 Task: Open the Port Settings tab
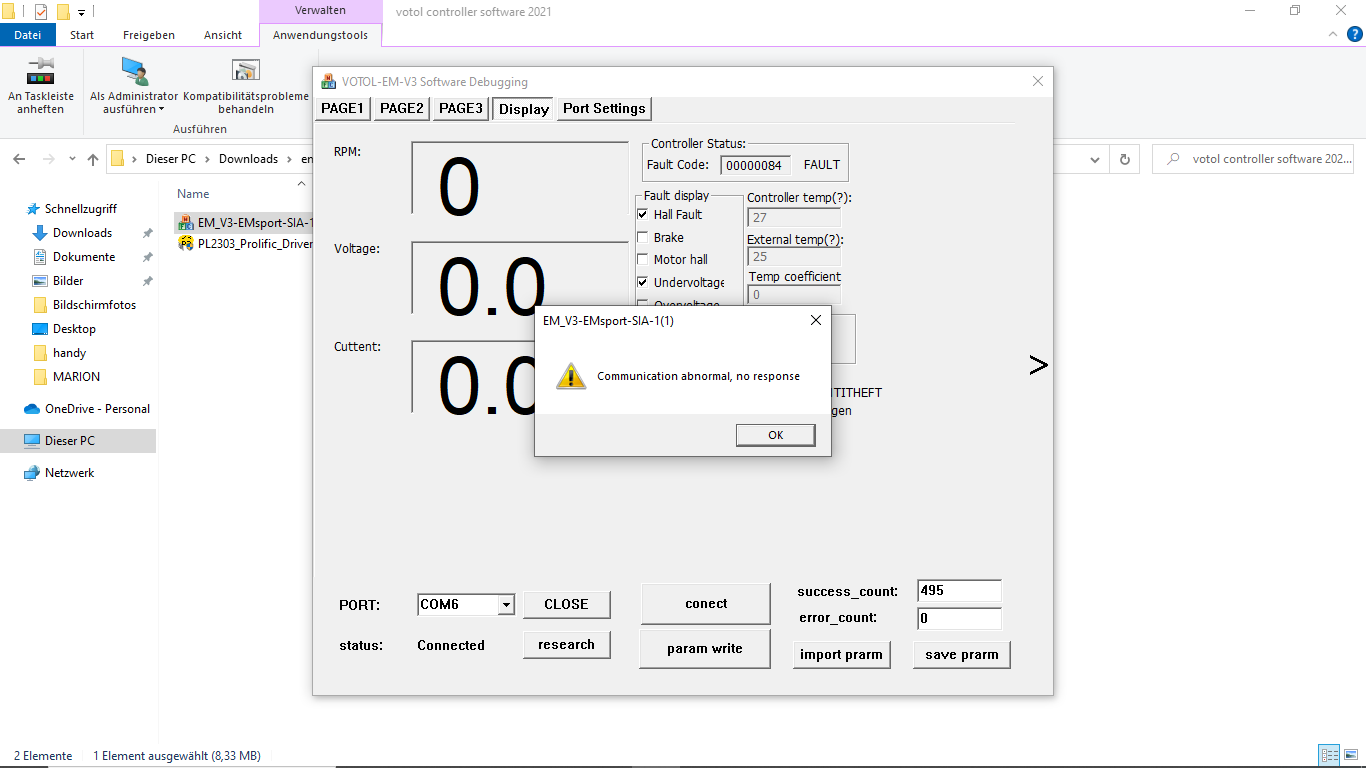(604, 108)
